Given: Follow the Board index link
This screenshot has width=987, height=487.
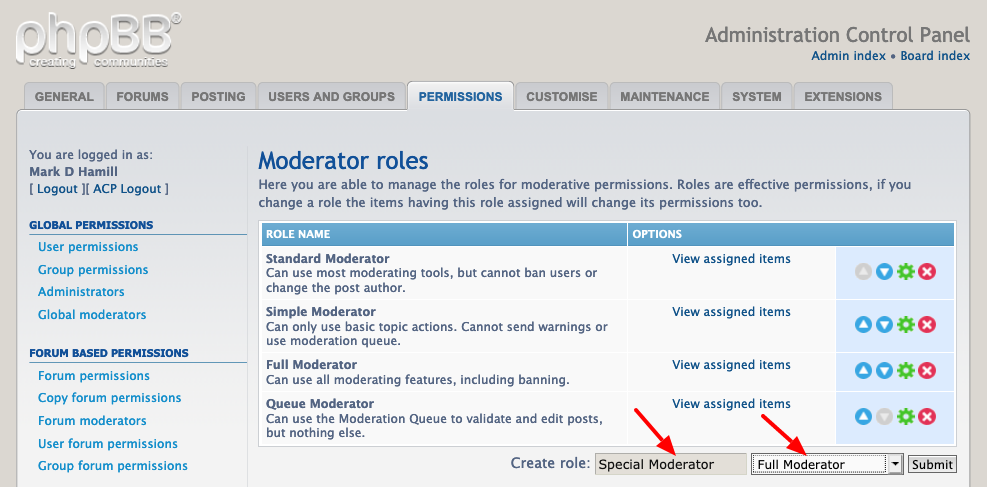Looking at the screenshot, I should pyautogui.click(x=935, y=55).
